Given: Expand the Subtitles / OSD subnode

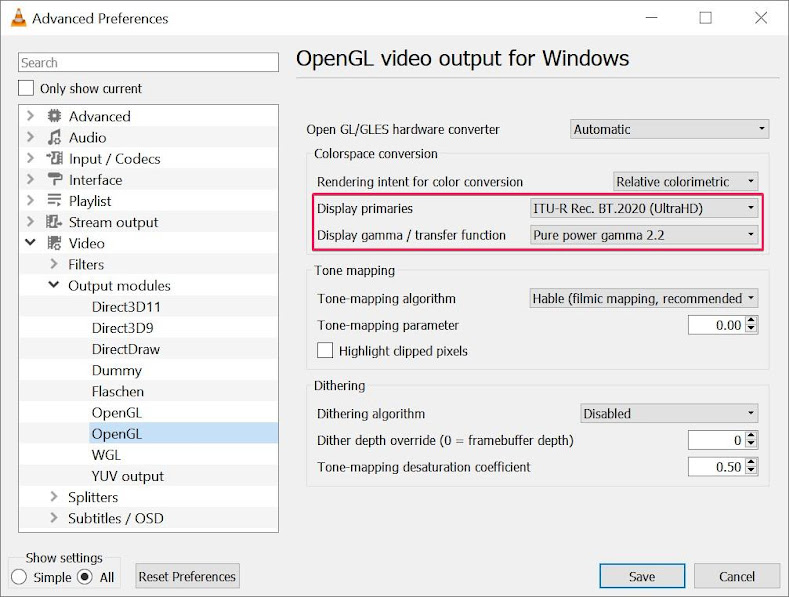Looking at the screenshot, I should pos(54,518).
